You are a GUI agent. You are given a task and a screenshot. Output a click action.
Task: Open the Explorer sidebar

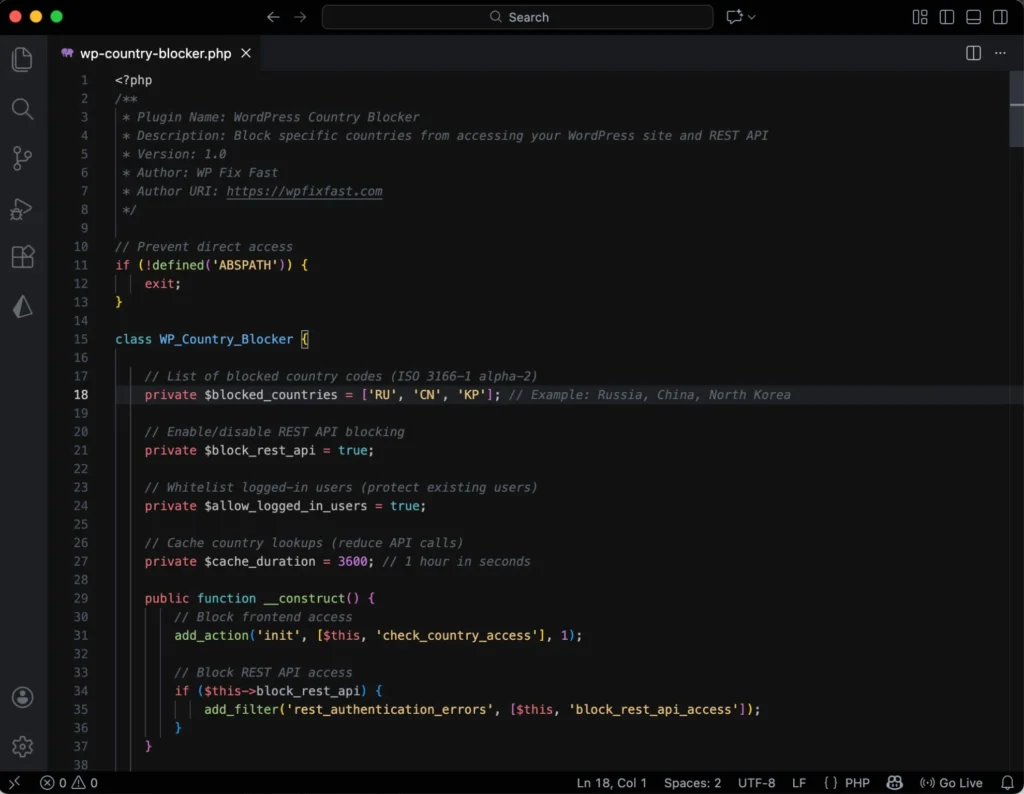pos(22,59)
